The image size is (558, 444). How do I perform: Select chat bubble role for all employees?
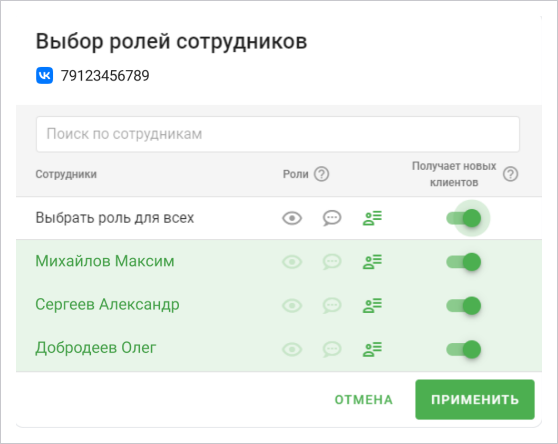332,218
